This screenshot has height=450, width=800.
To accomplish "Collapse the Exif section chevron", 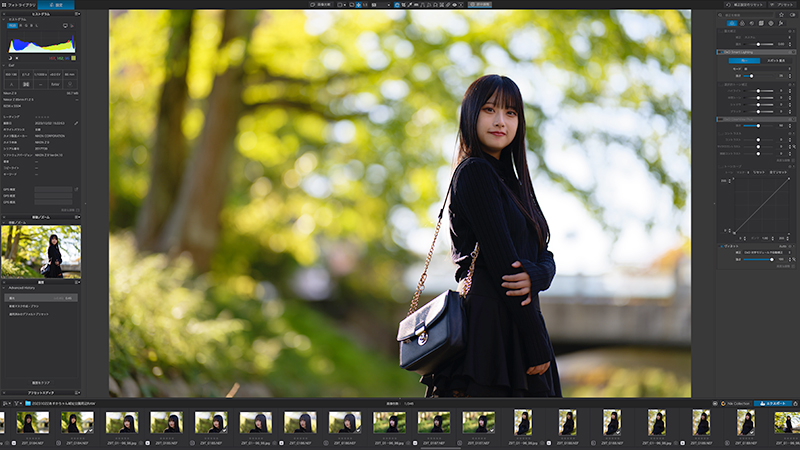I will [4, 65].
